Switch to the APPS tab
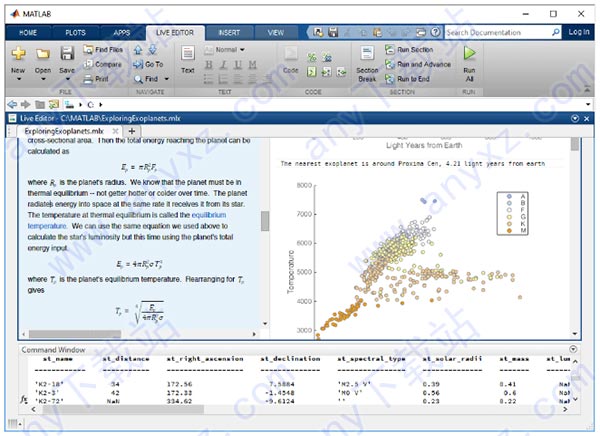The height and width of the screenshot is (436, 600). click(x=122, y=33)
